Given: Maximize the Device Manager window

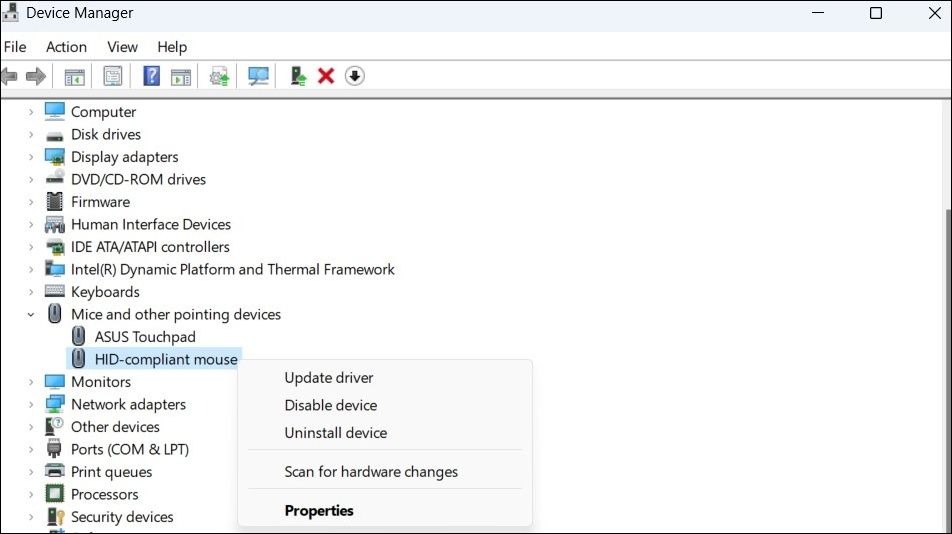Looking at the screenshot, I should 876,13.
